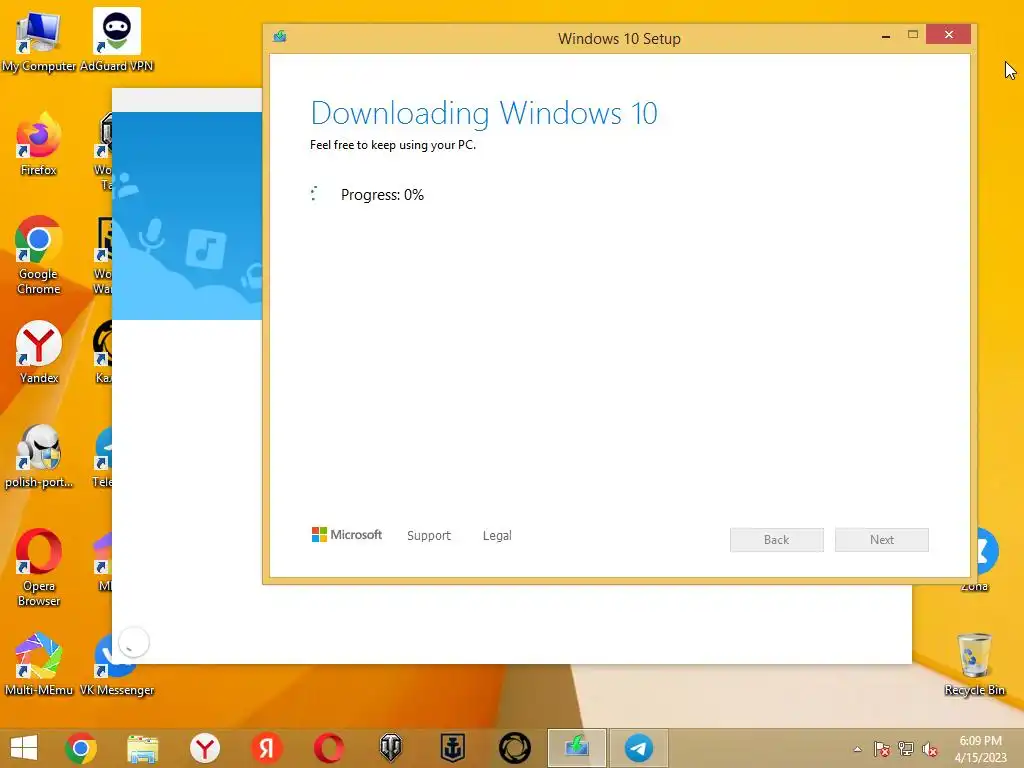Open Telegram from the taskbar
The width and height of the screenshot is (1024, 768).
(x=639, y=748)
